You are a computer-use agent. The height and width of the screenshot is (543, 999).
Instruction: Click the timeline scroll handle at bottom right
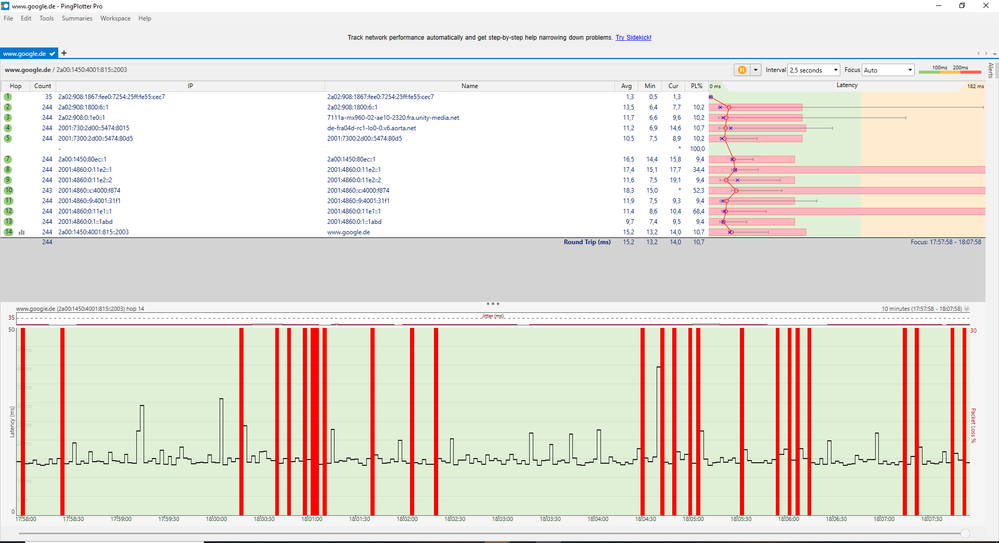965,533
